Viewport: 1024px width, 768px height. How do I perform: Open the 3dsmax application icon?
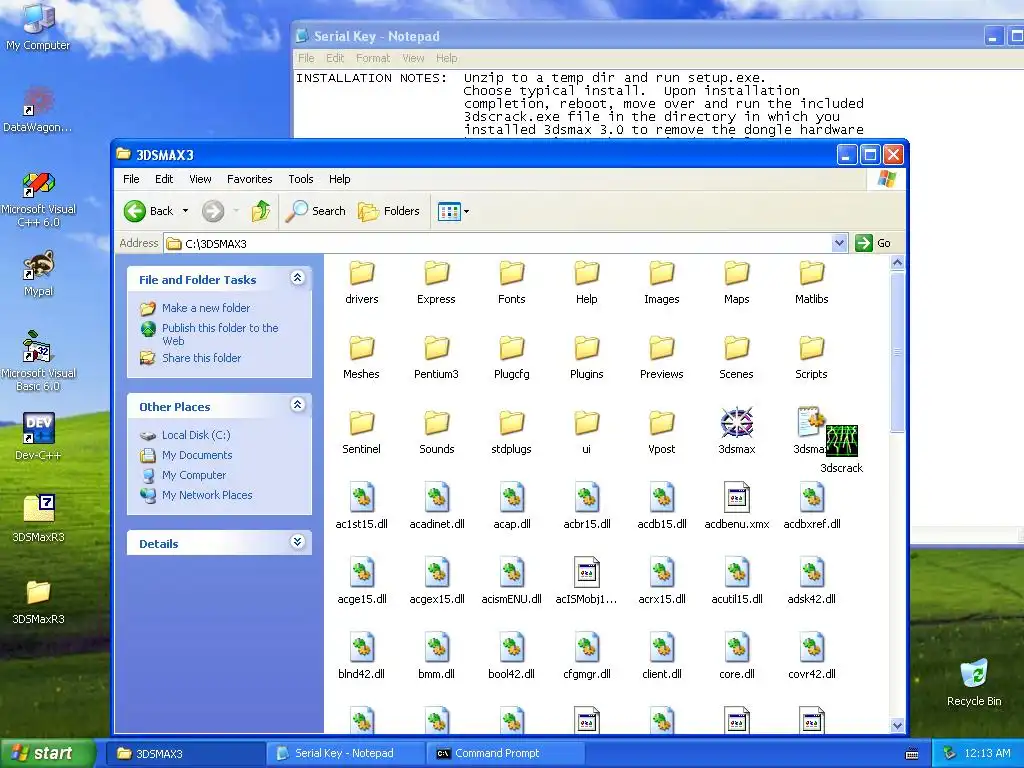click(x=737, y=423)
